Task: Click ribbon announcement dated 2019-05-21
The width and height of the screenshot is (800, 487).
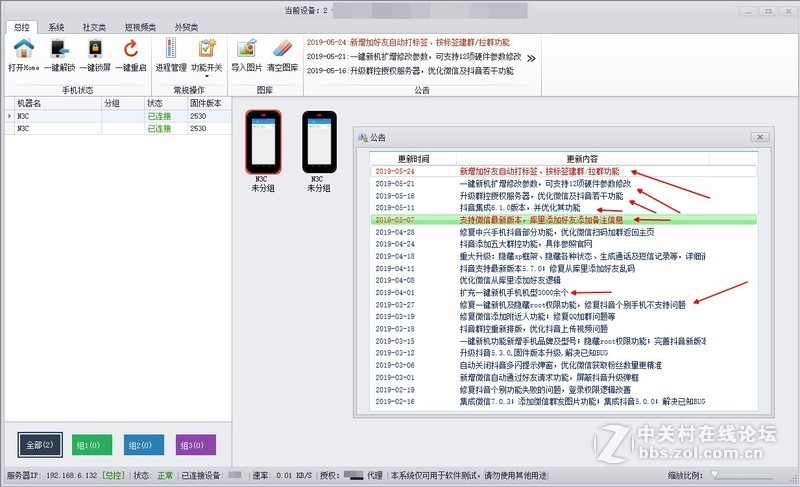Action: pos(414,57)
